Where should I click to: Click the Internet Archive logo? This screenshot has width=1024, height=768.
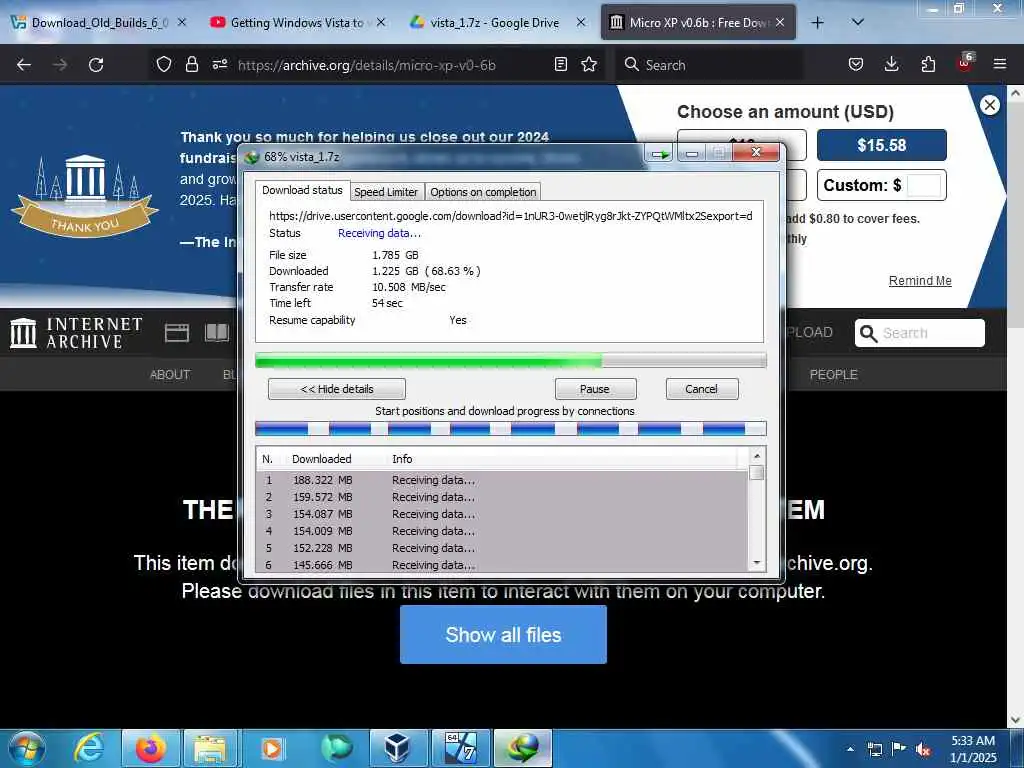(76, 332)
